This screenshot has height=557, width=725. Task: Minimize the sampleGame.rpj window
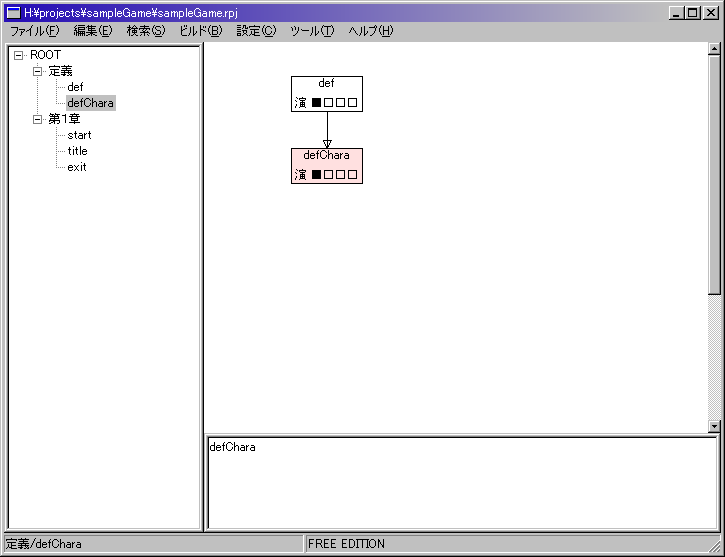(x=676, y=13)
